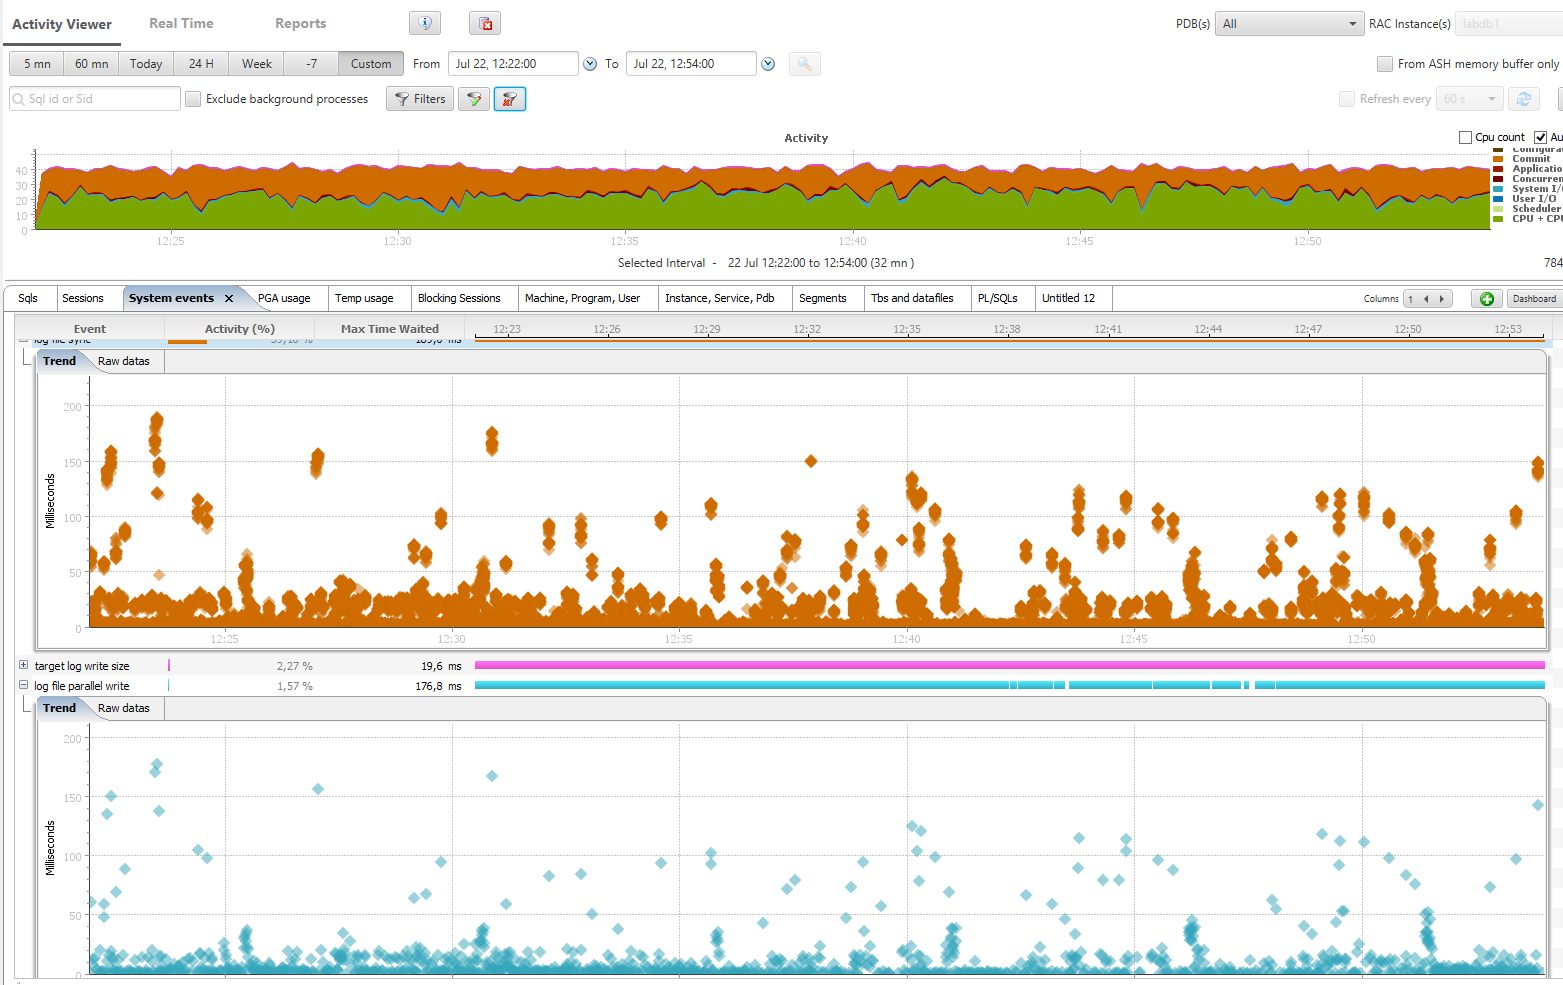Click the red X delete icon button
Image resolution: width=1563 pixels, height=985 pixels.
485,23
